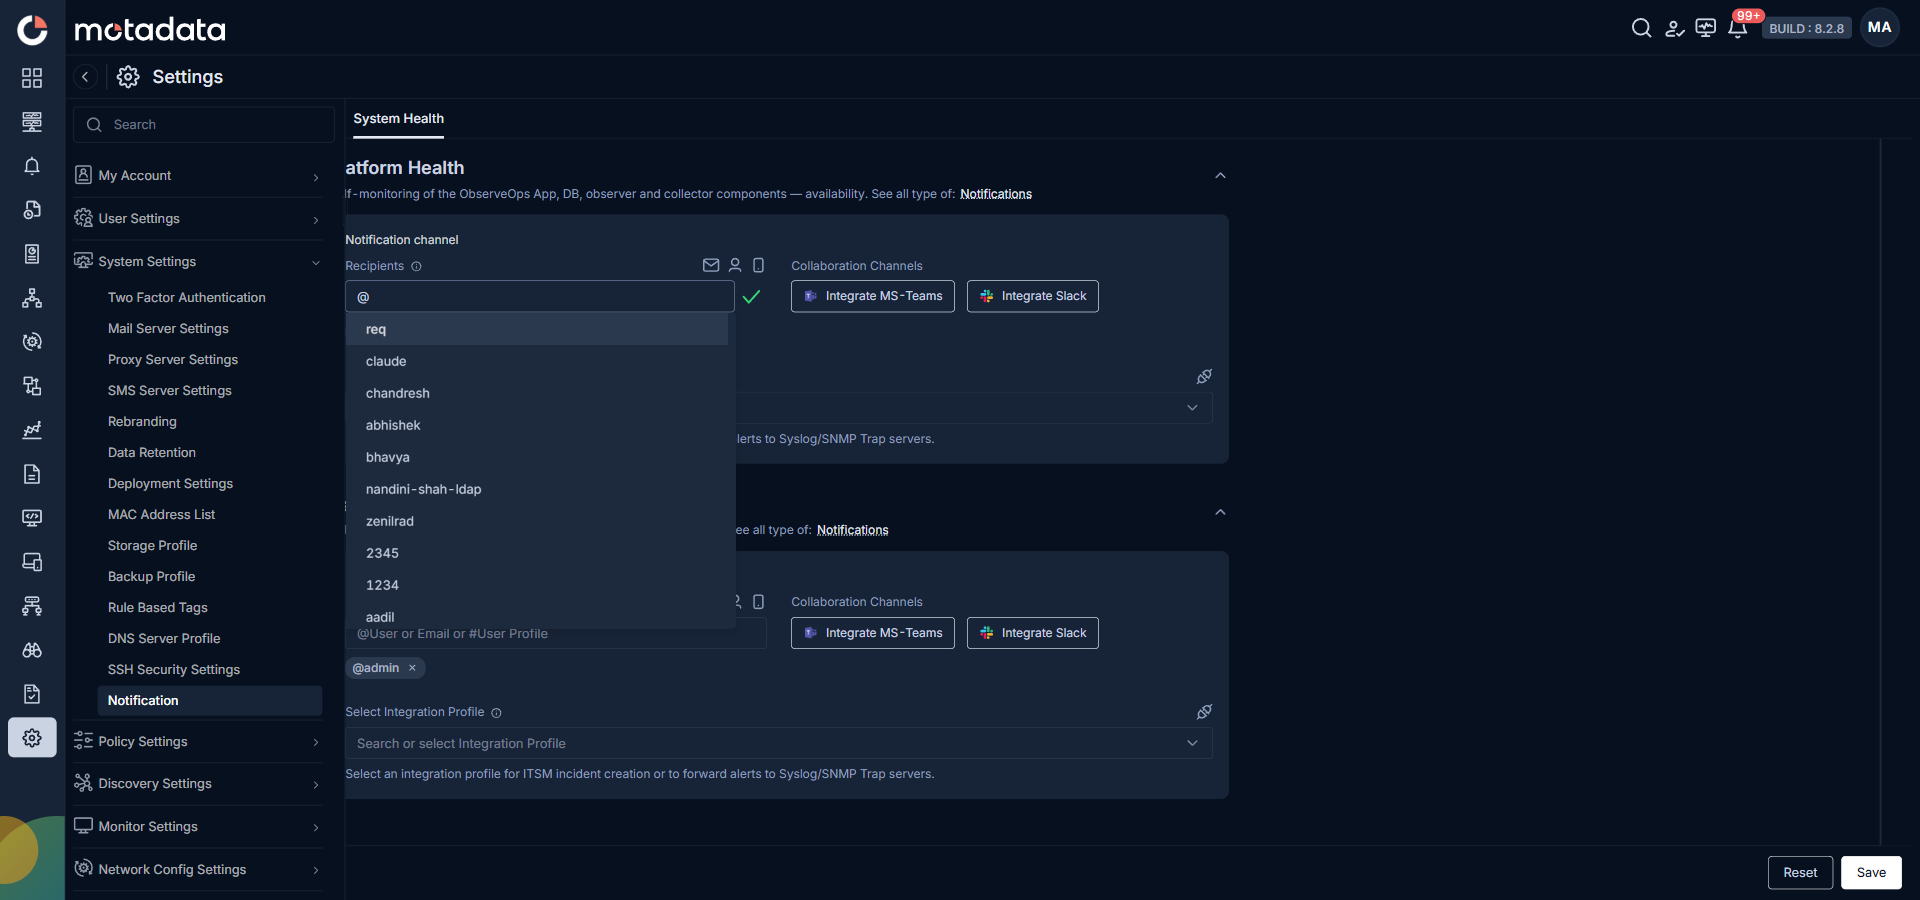This screenshot has height=900, width=1920.
Task: Expand Network Config Settings section
Action: (x=198, y=870)
